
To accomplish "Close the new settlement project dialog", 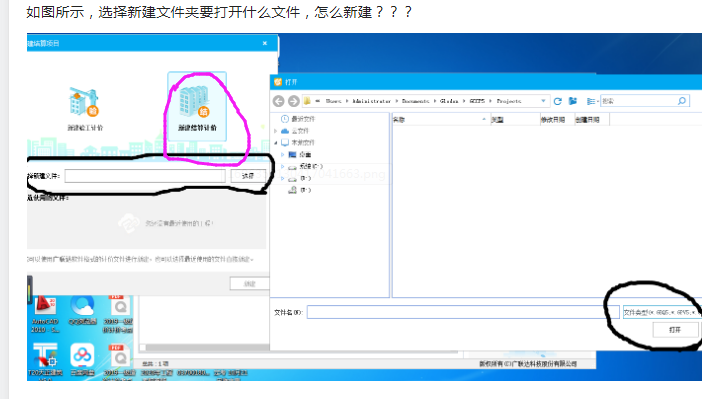I will click(x=265, y=43).
